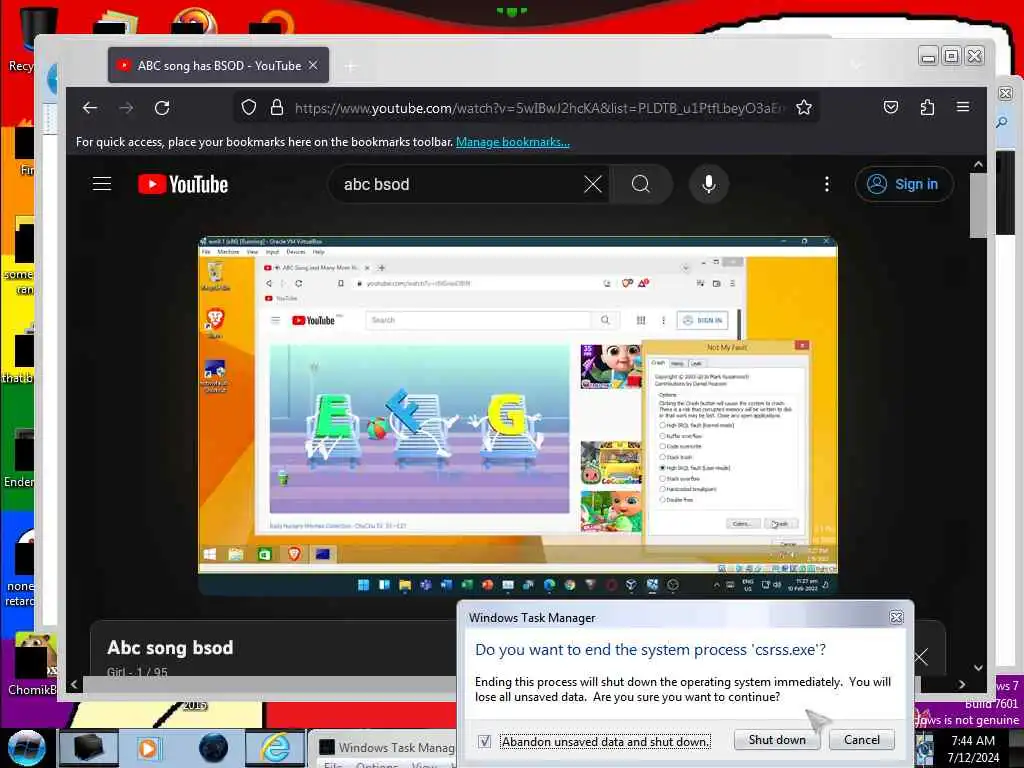Viewport: 1024px width, 768px height.
Task: Reload the YouTube page
Action: [x=162, y=108]
